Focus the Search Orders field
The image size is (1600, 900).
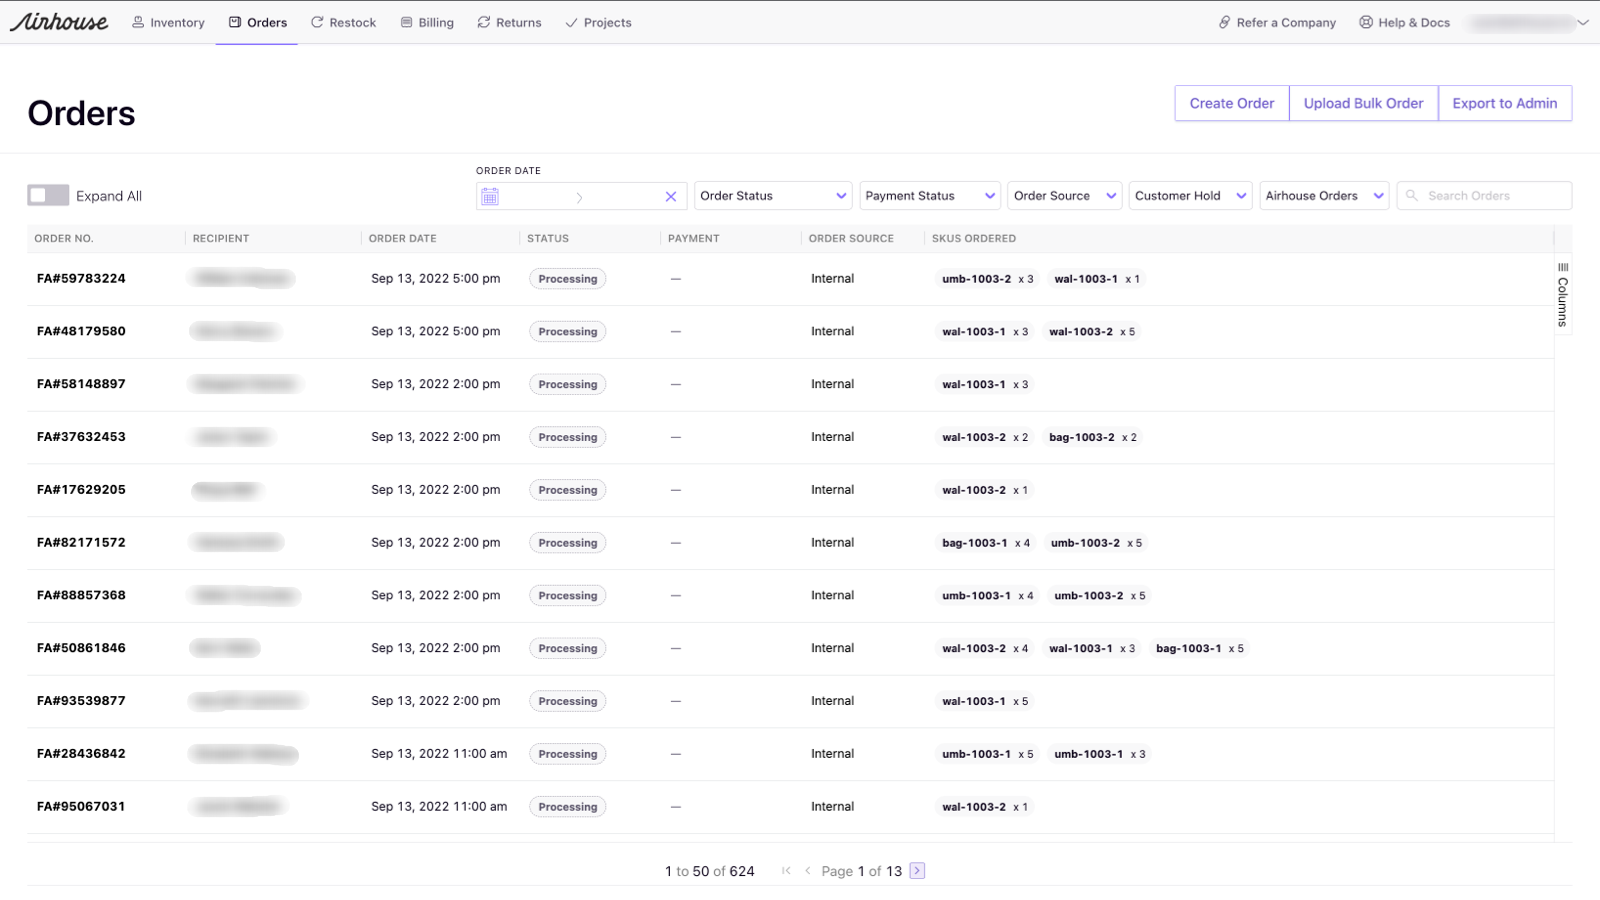[x=1485, y=196]
